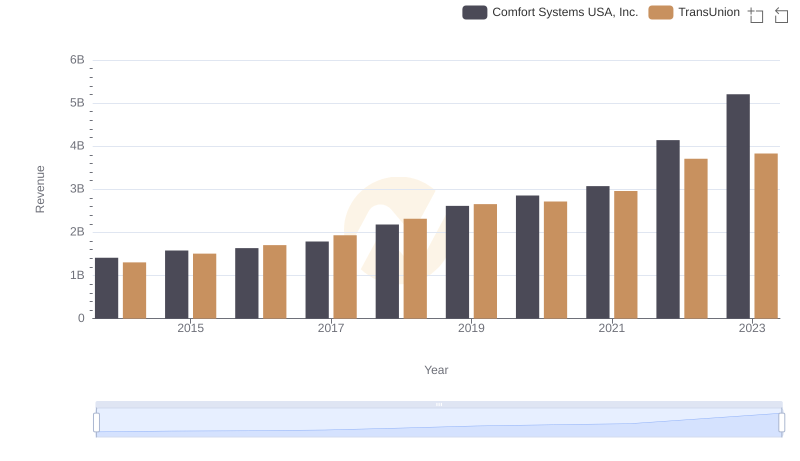This screenshot has height=461, width=800.
Task: Select the 2015 Comfort Systems bar
Action: click(177, 285)
